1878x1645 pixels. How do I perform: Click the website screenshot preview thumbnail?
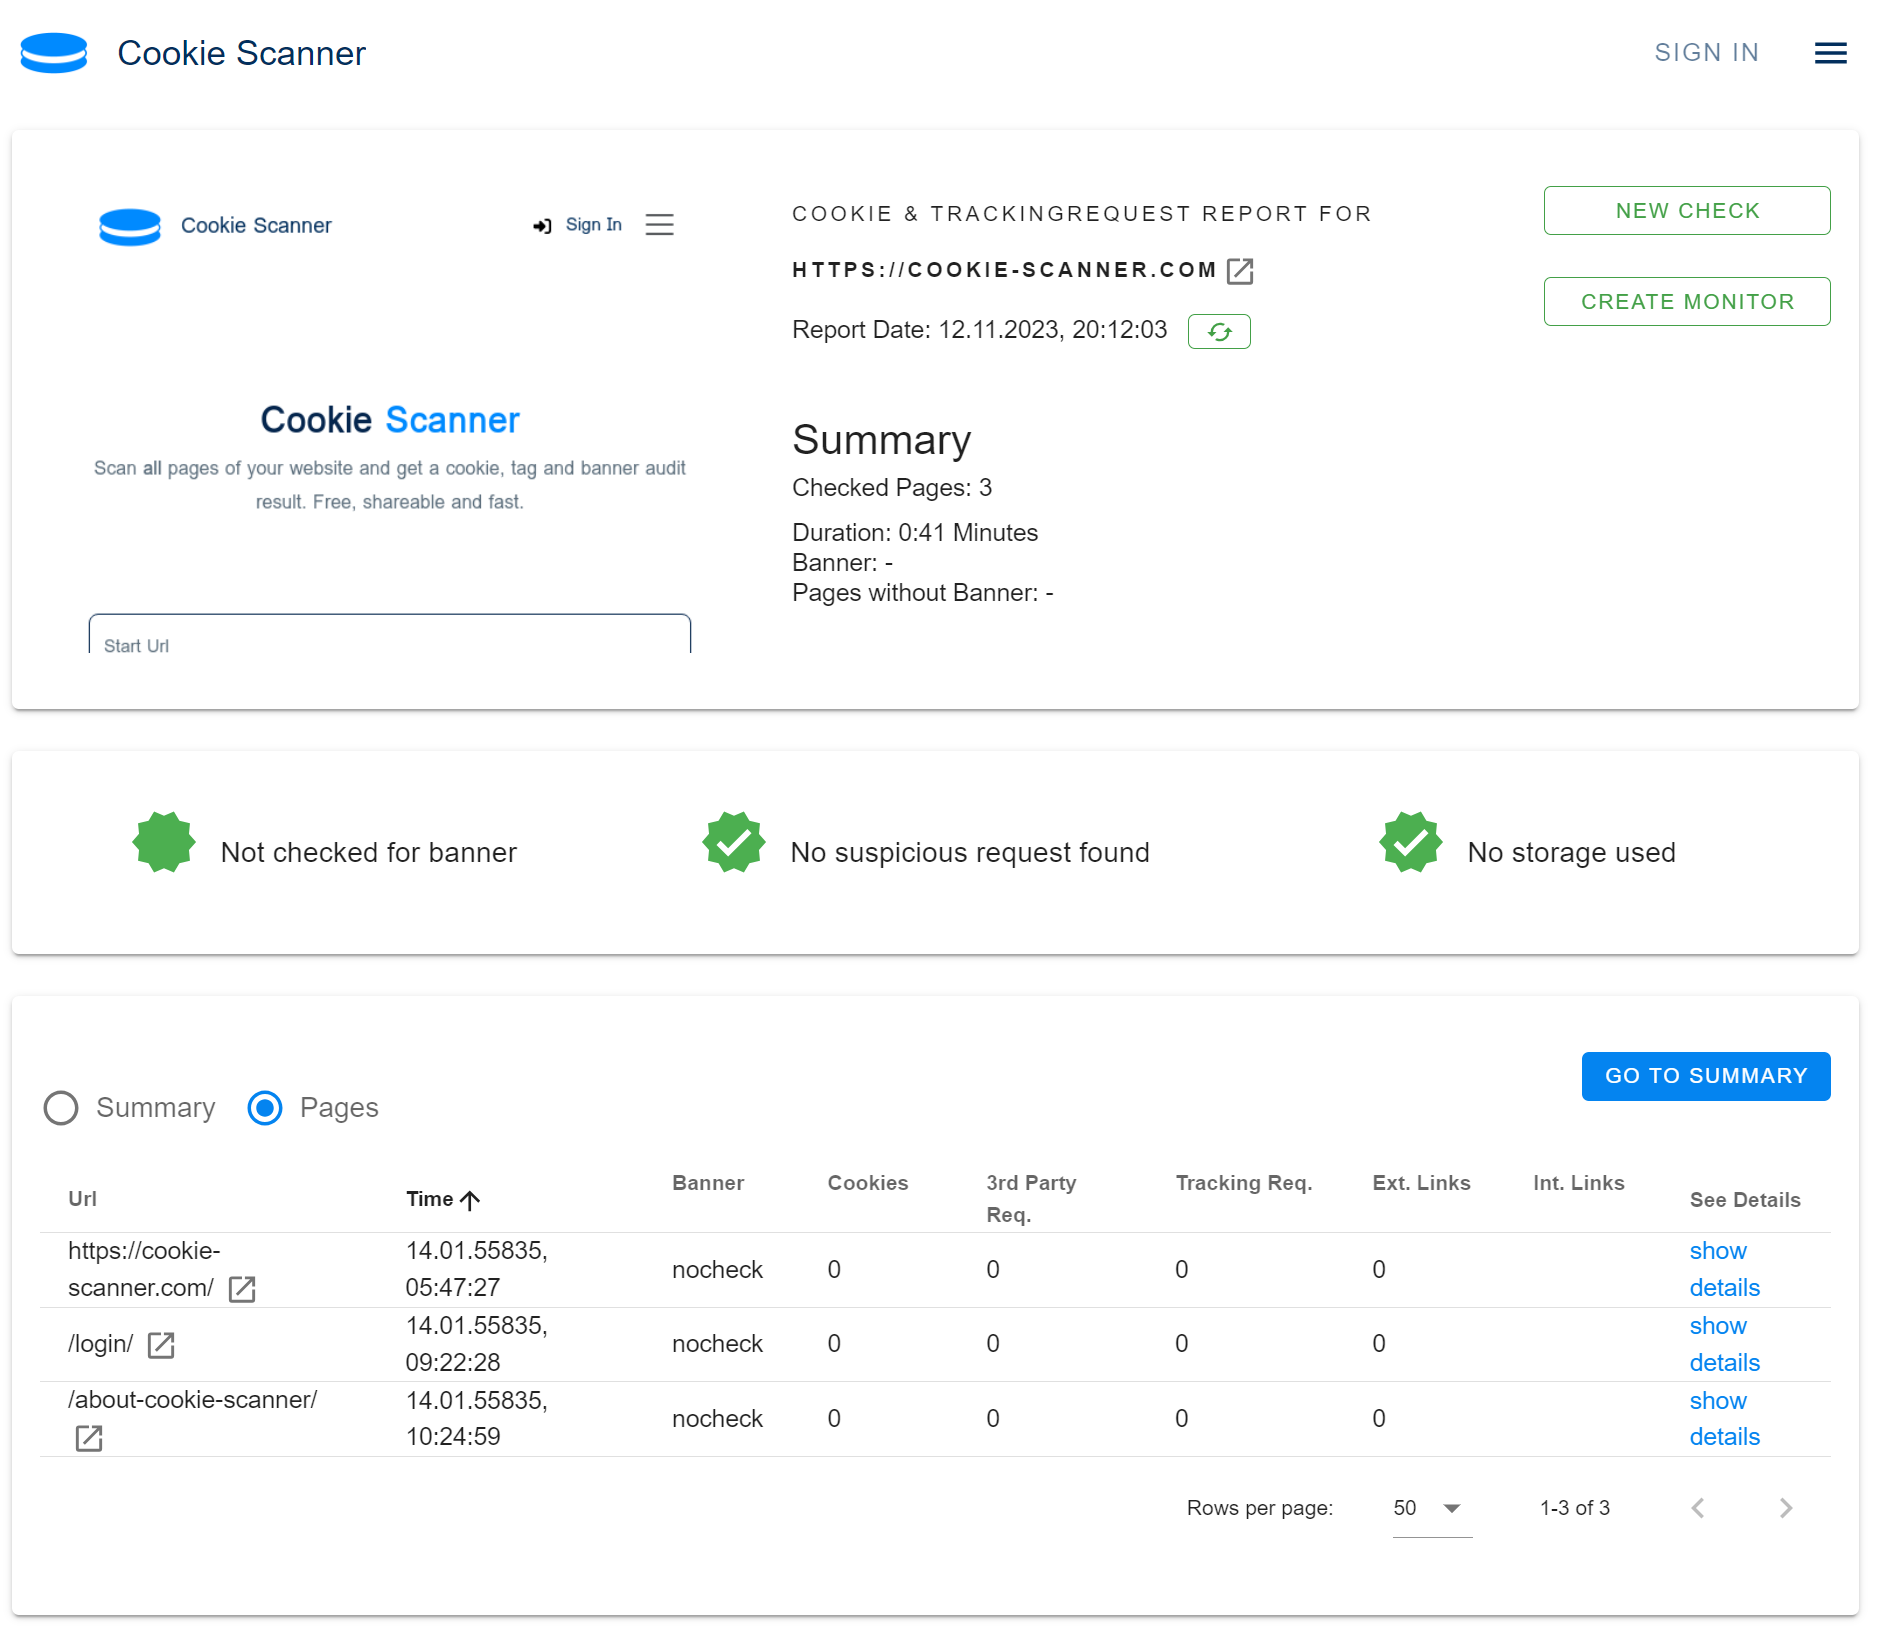click(390, 420)
